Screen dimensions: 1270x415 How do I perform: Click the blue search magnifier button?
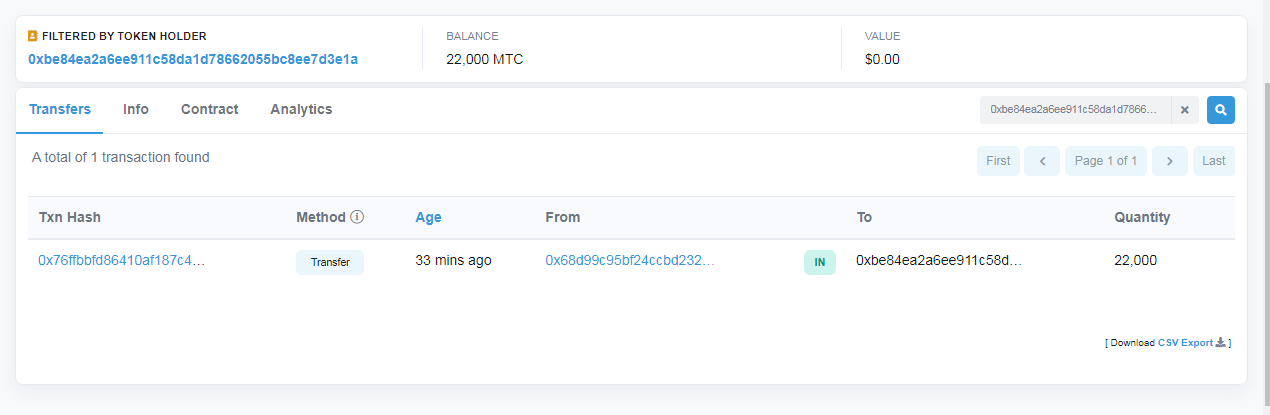[1220, 110]
